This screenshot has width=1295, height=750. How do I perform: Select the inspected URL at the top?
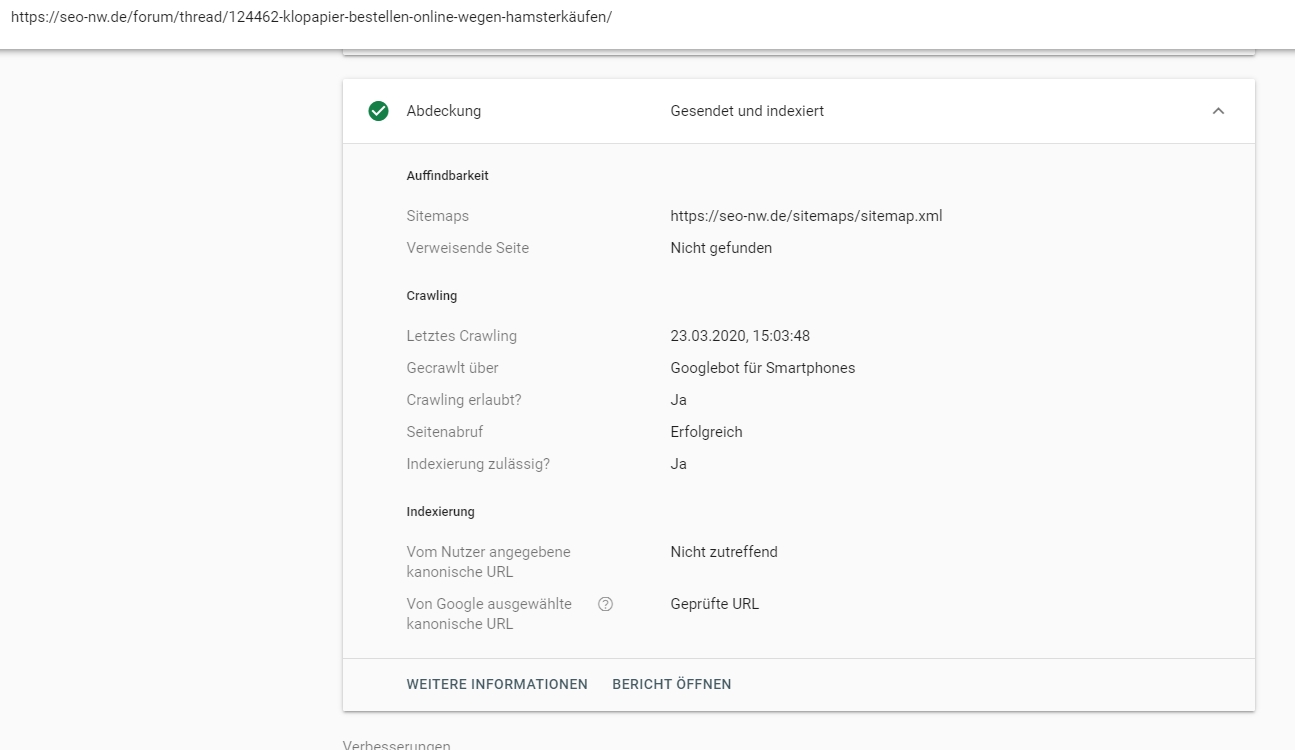click(x=311, y=17)
